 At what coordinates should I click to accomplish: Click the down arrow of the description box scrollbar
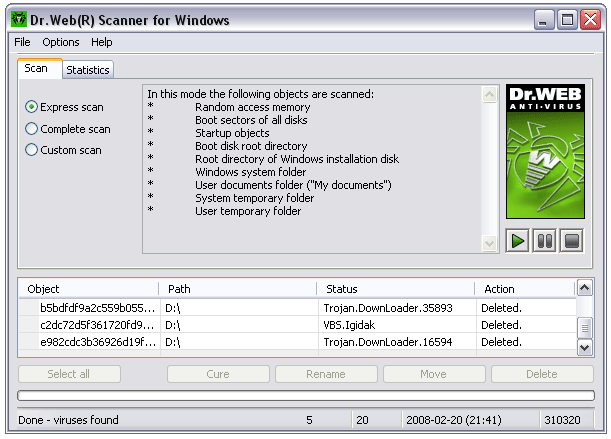pos(489,243)
